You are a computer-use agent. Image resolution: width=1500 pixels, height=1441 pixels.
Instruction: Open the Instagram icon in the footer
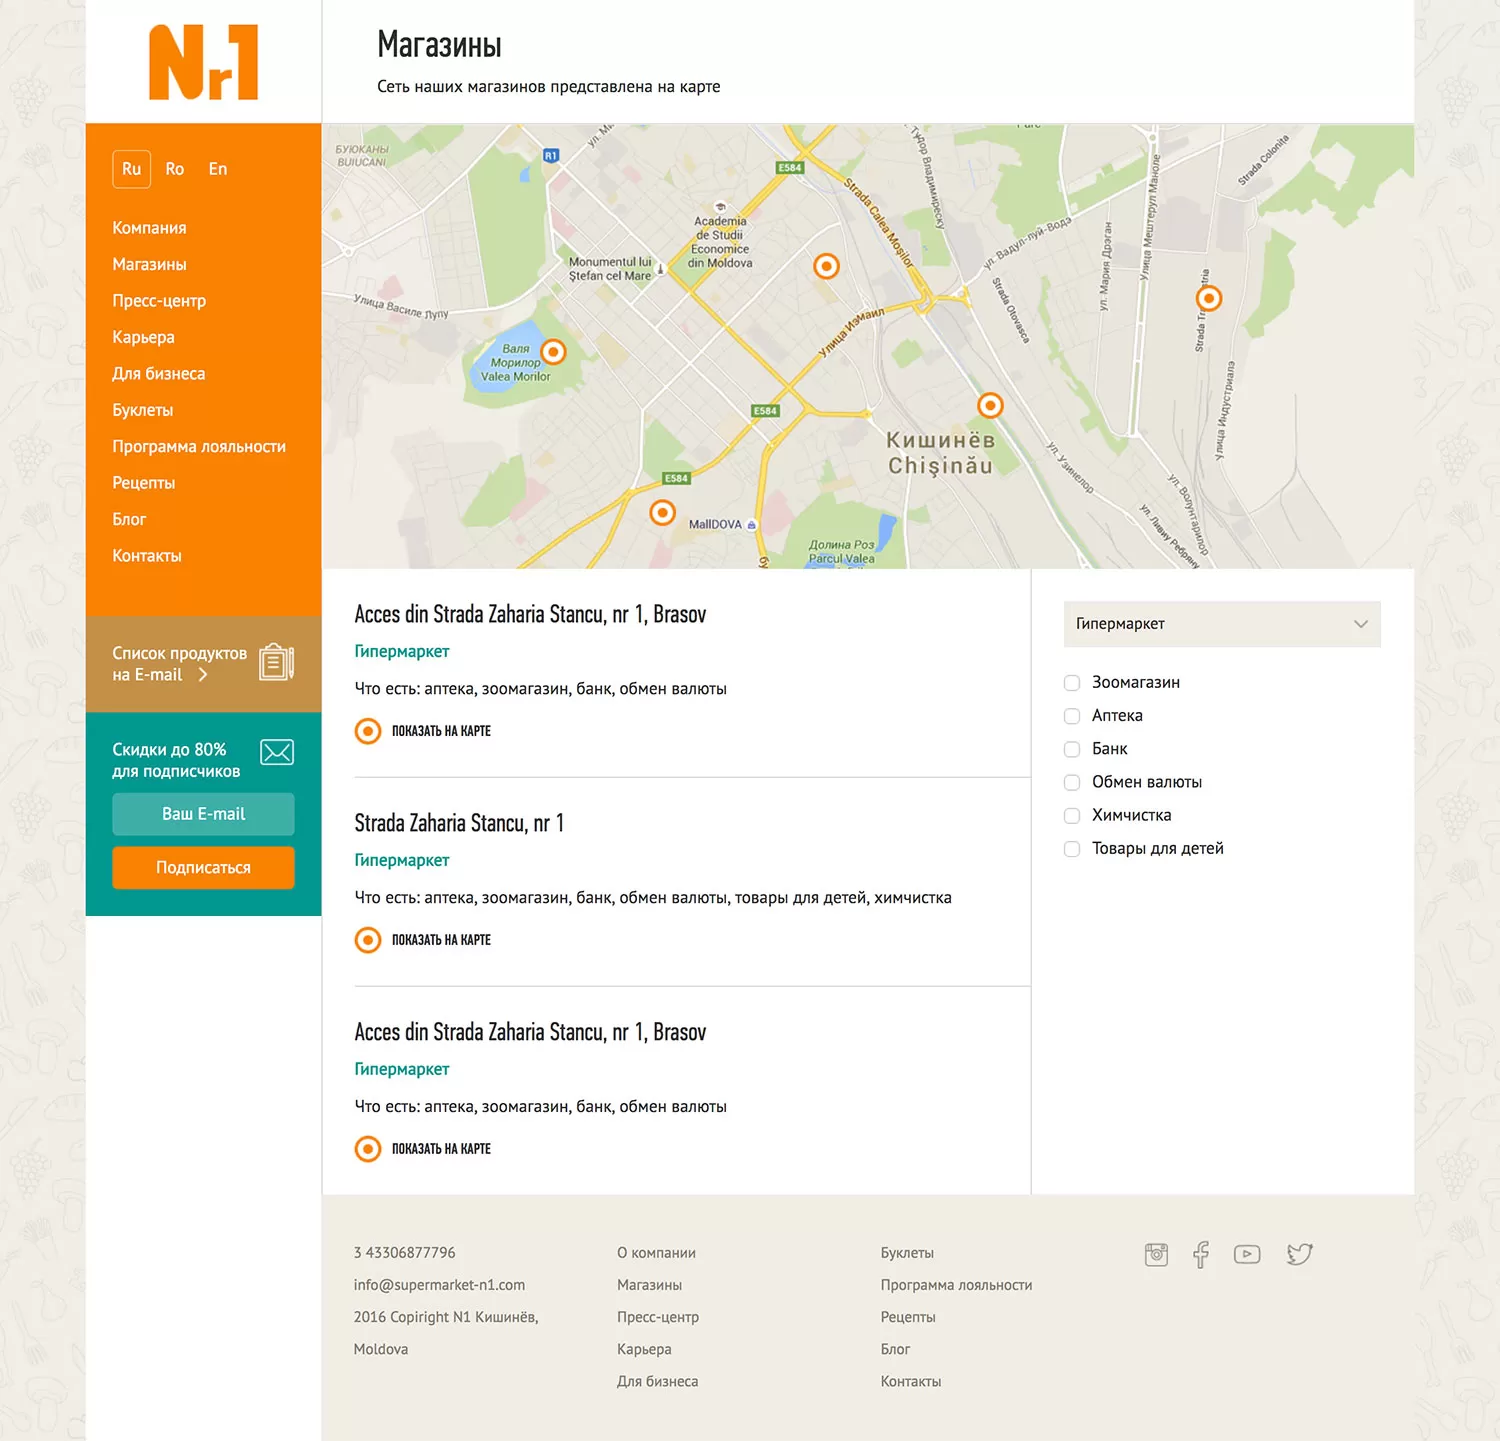(x=1156, y=1254)
